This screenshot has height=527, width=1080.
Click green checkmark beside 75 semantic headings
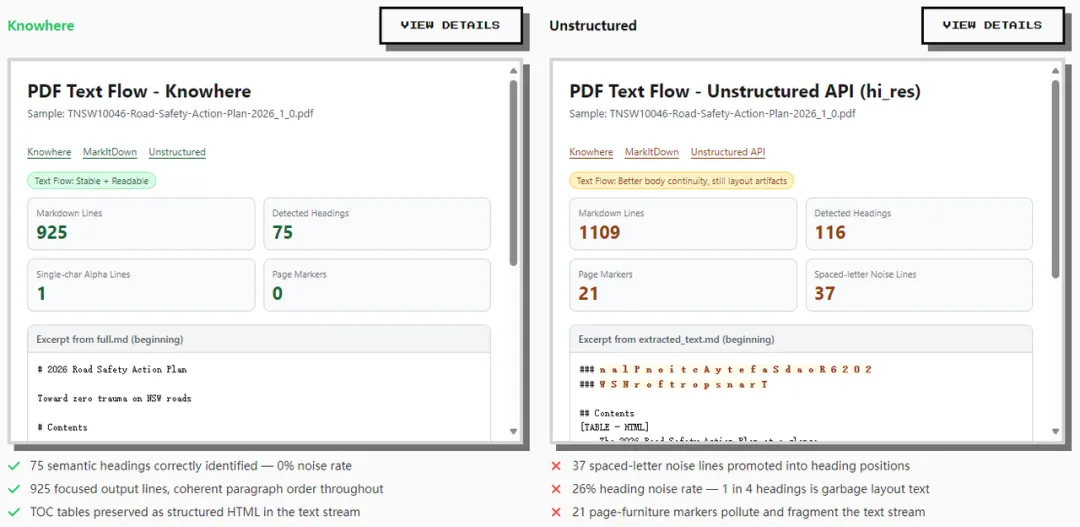14,466
